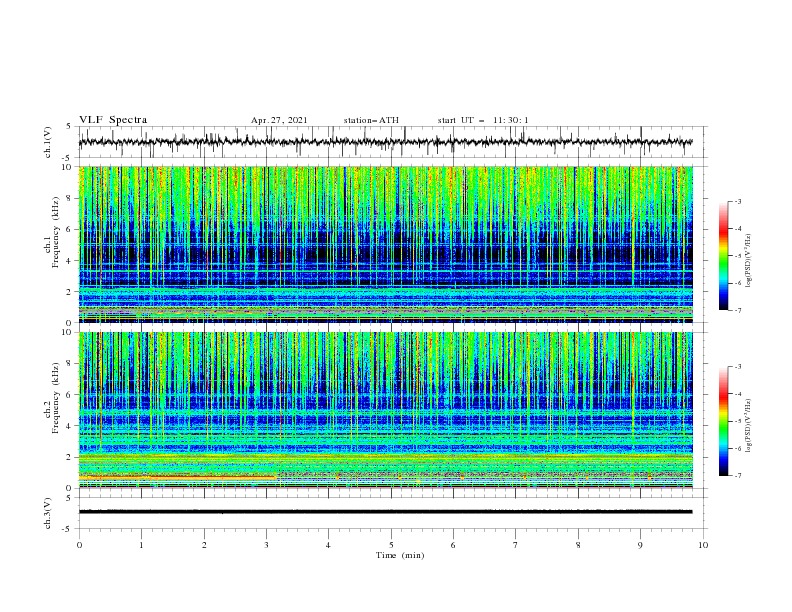This screenshot has width=792, height=612.
Task: Click the time axis tick label '3'
Action: (266, 545)
